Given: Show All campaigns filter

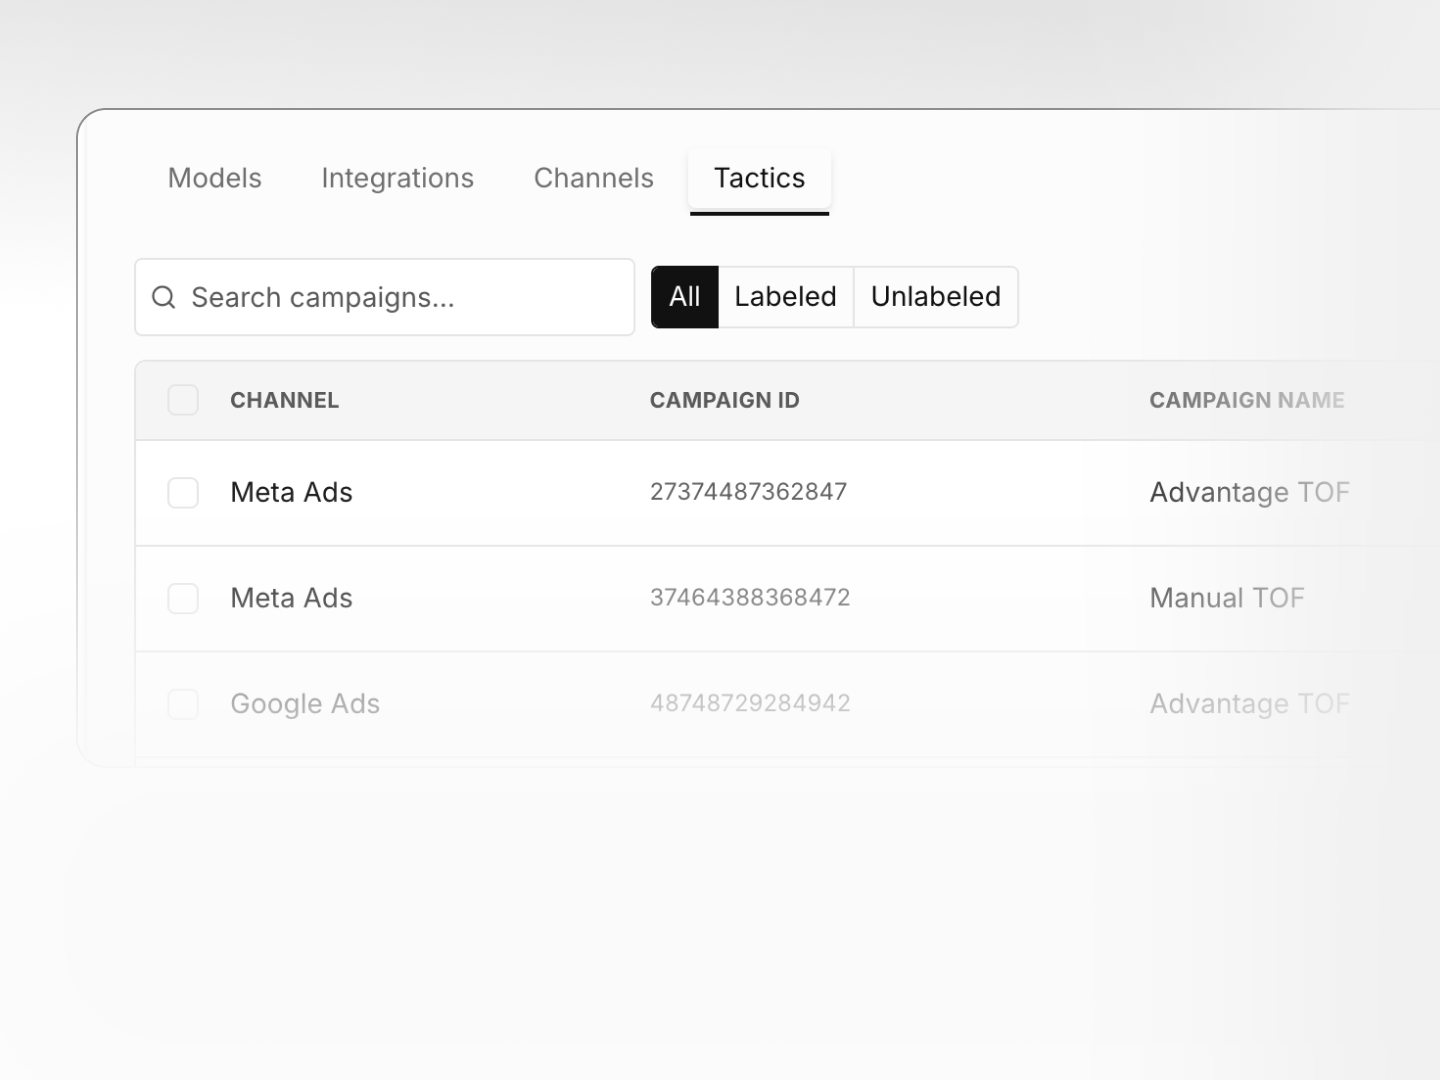Looking at the screenshot, I should [x=685, y=297].
